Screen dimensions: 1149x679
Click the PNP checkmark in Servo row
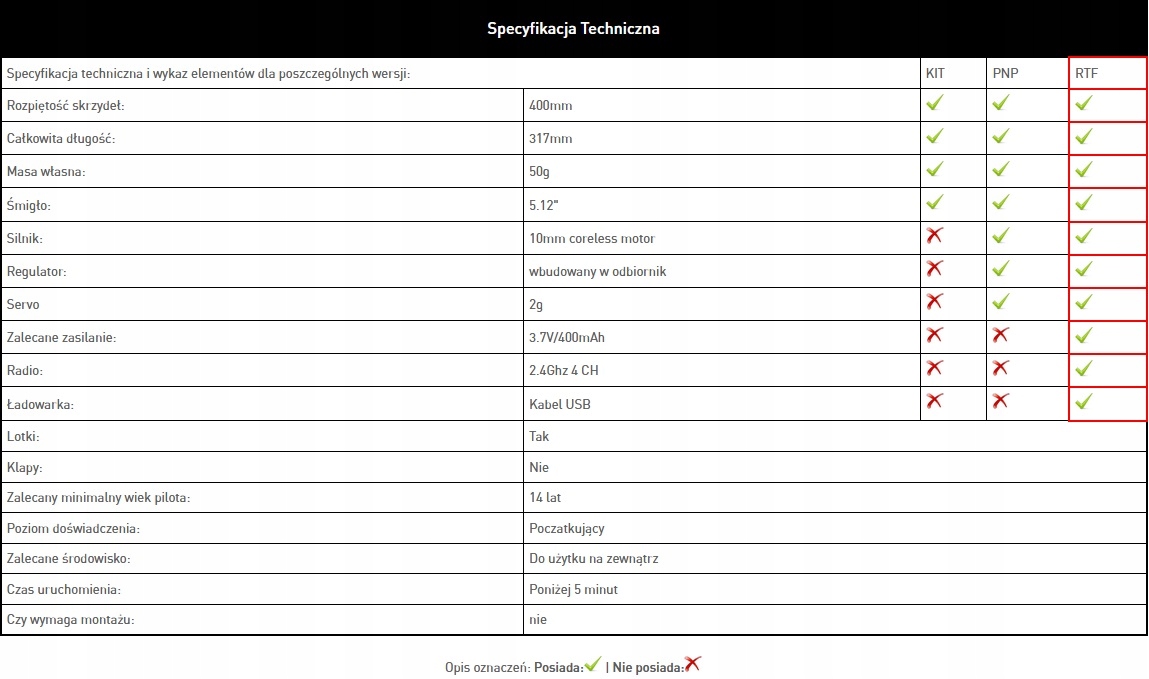tap(1001, 302)
